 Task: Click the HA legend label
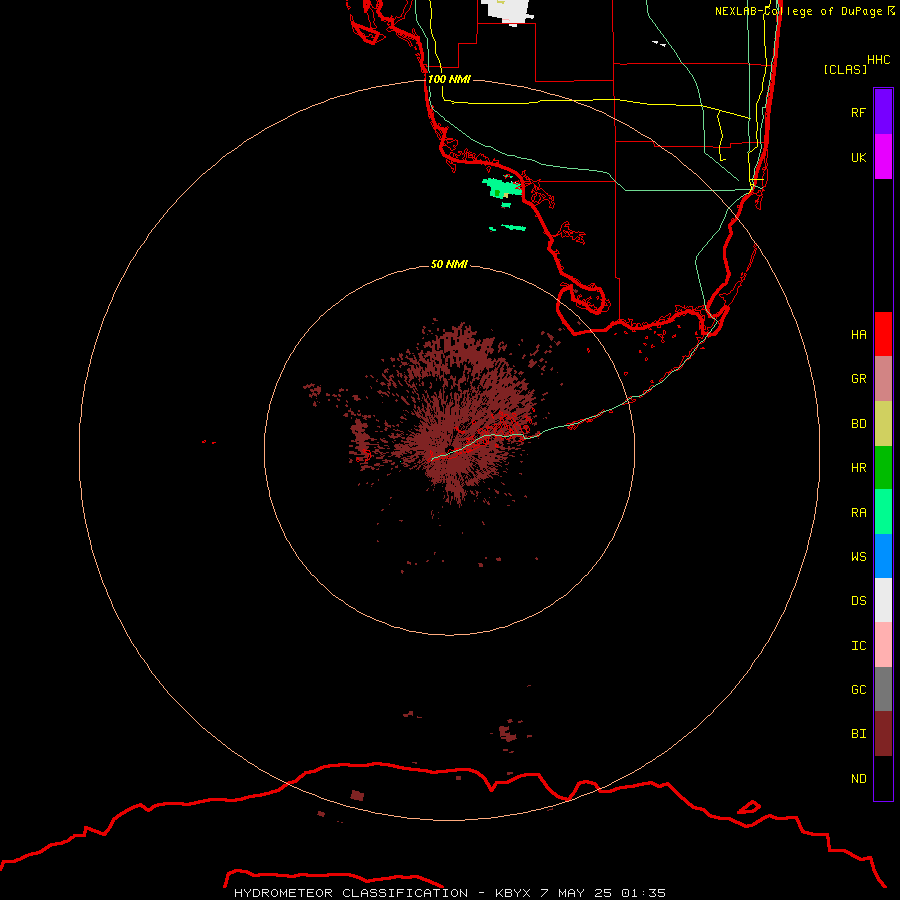pos(858,334)
